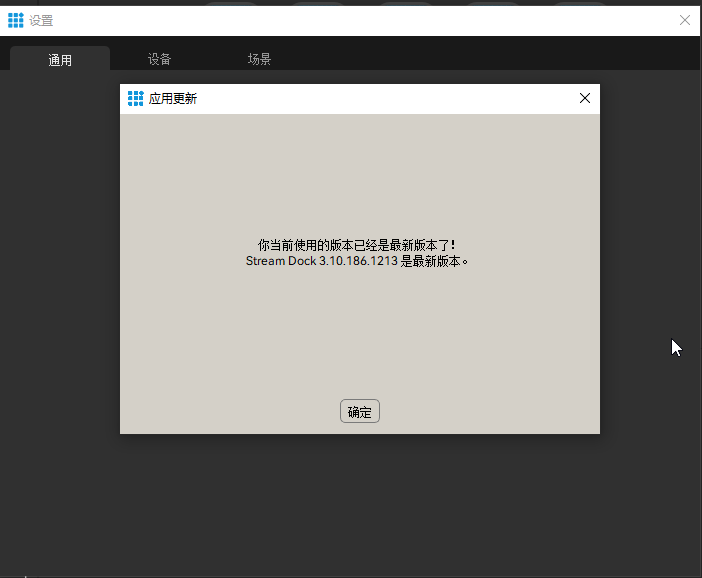
Task: Click the 应用更新 dialog title text
Action: 173,98
